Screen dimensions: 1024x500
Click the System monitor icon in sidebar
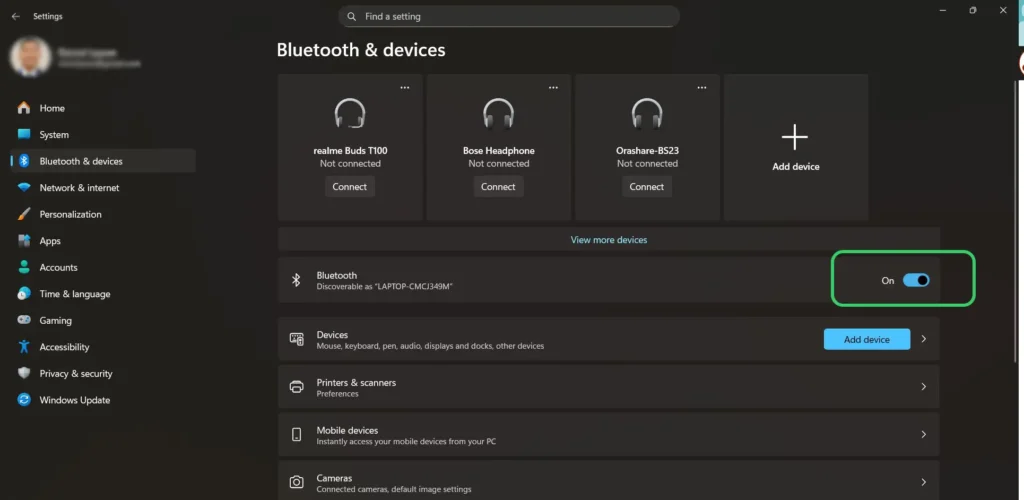(24, 134)
